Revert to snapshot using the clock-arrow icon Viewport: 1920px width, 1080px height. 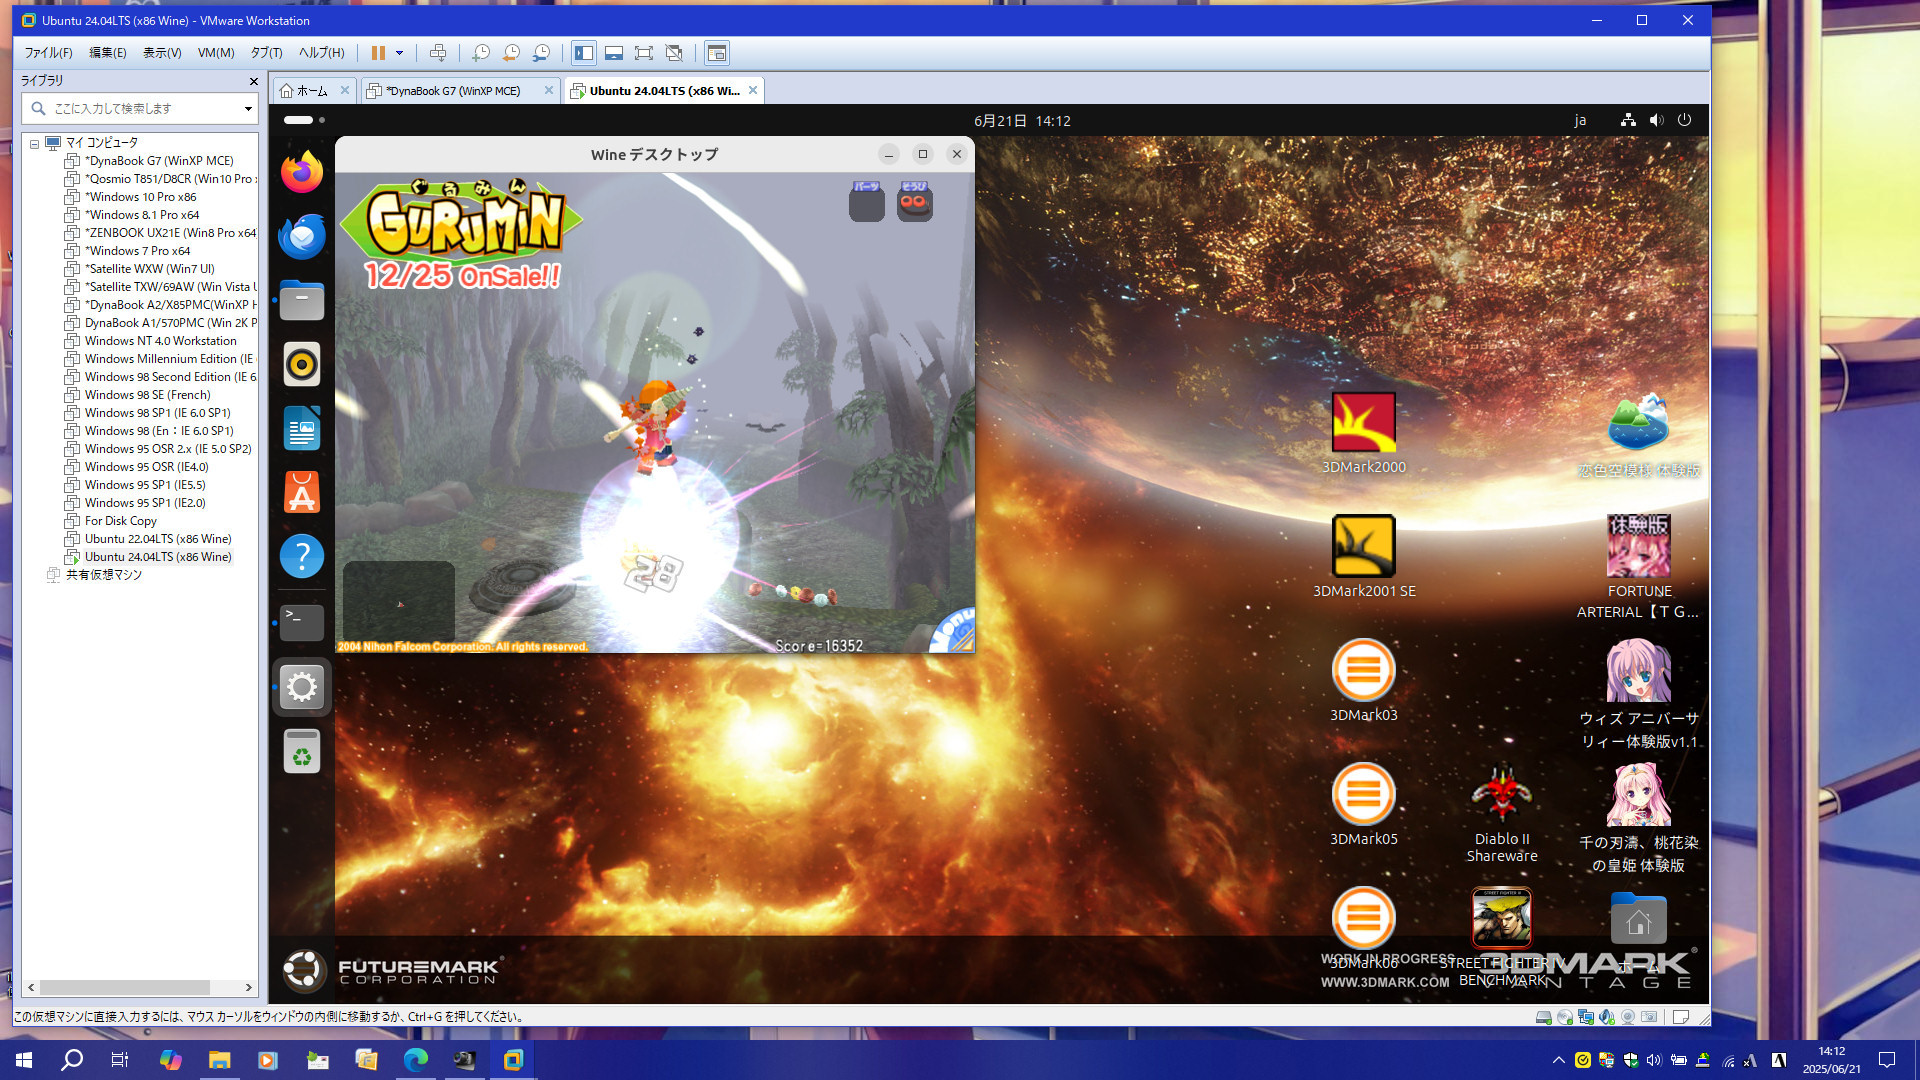pyautogui.click(x=511, y=53)
